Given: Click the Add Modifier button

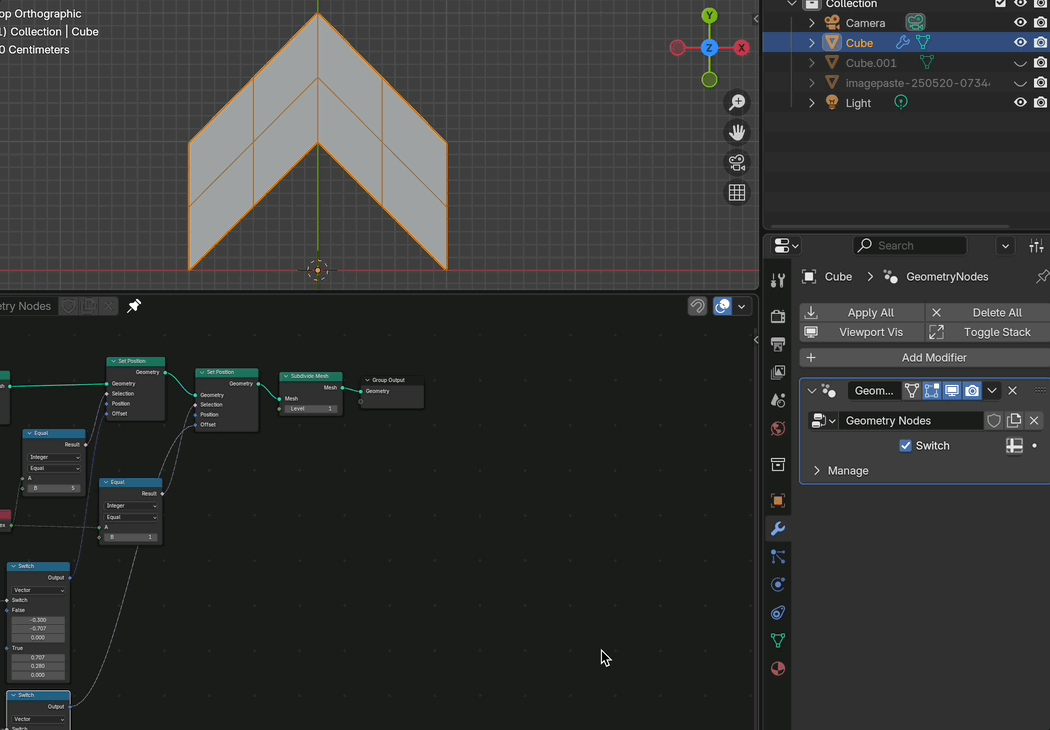Looking at the screenshot, I should tap(925, 358).
